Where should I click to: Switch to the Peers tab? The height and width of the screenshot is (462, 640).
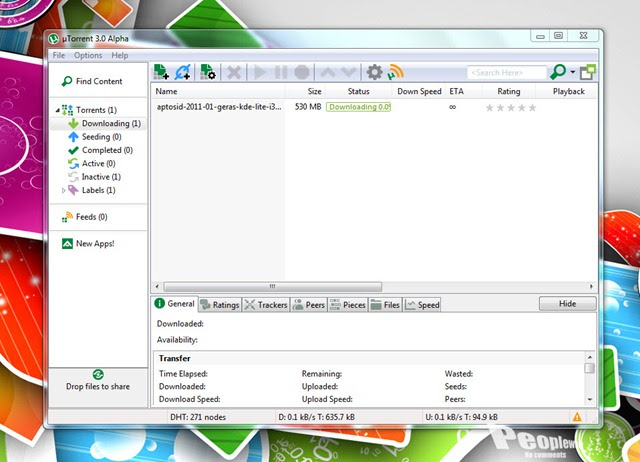pyautogui.click(x=309, y=305)
